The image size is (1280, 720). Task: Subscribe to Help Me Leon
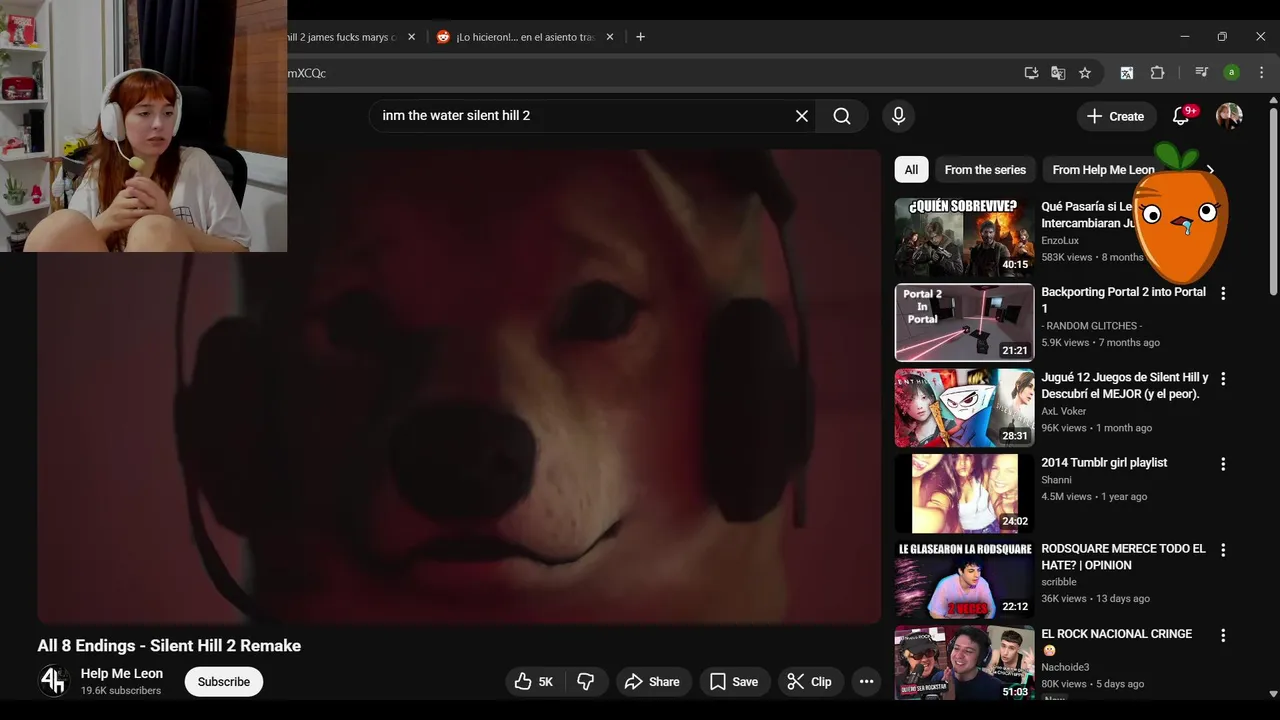coord(224,682)
